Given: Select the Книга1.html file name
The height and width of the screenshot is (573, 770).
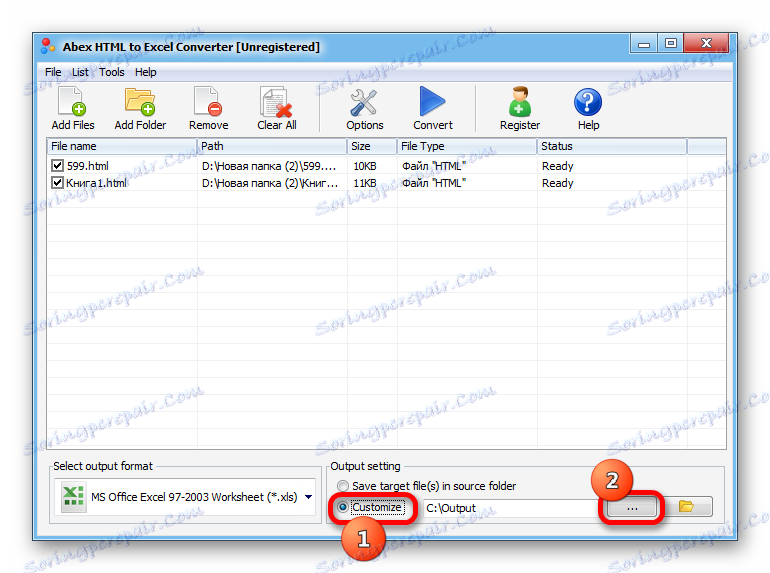Looking at the screenshot, I should (96, 183).
